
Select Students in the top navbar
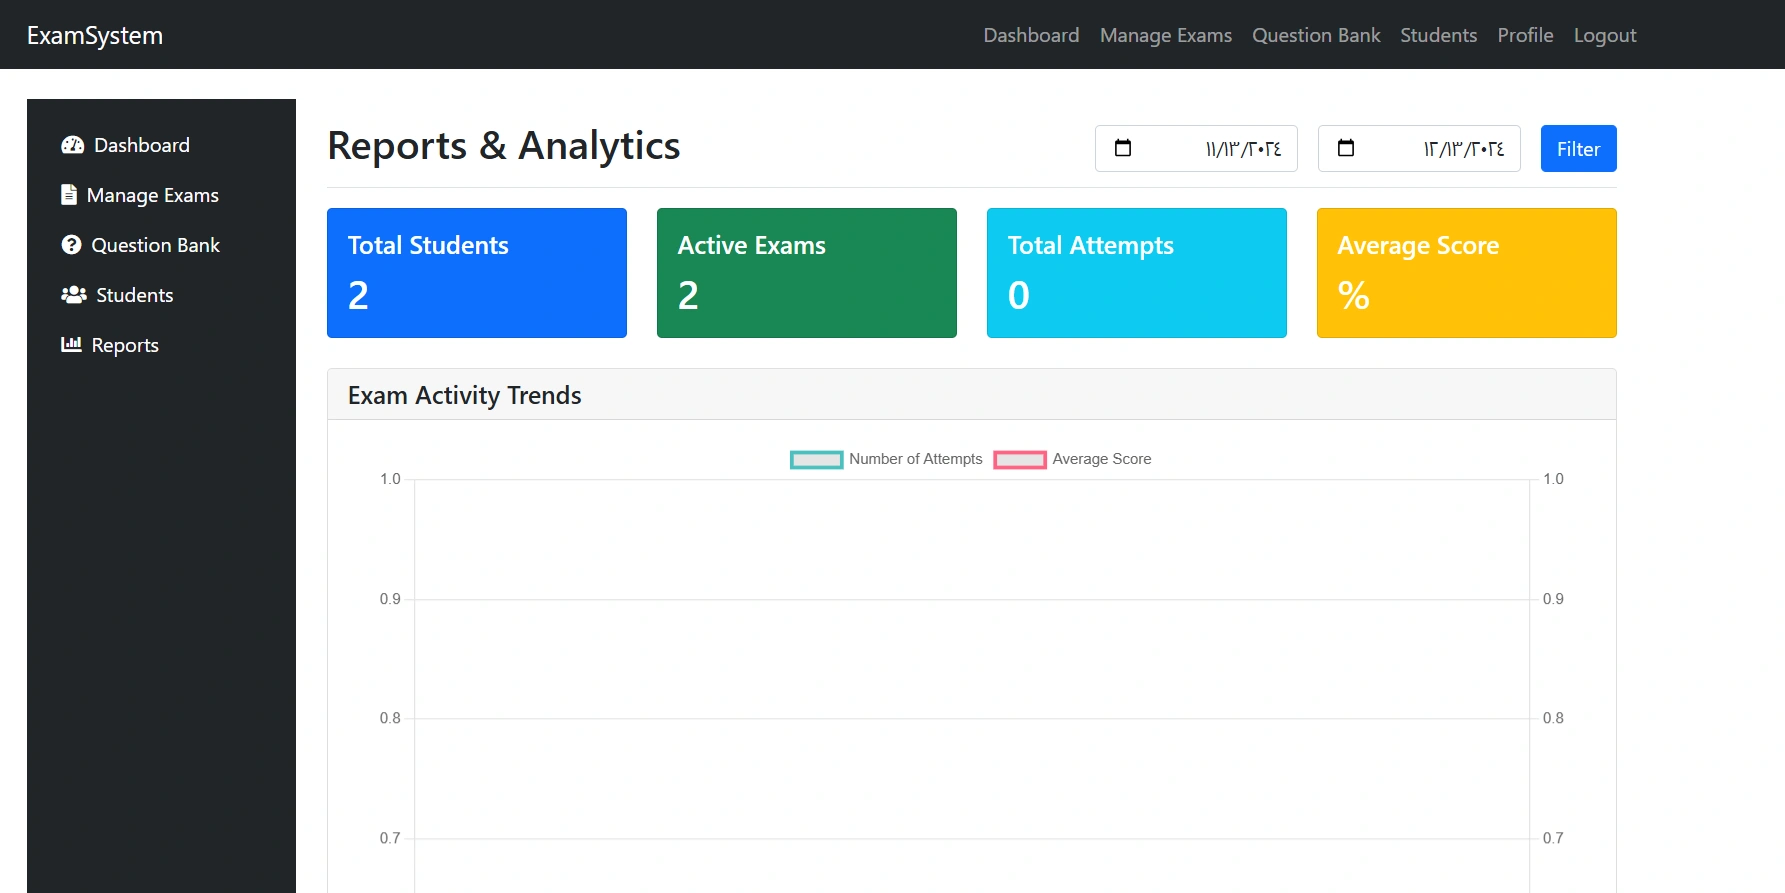point(1438,35)
